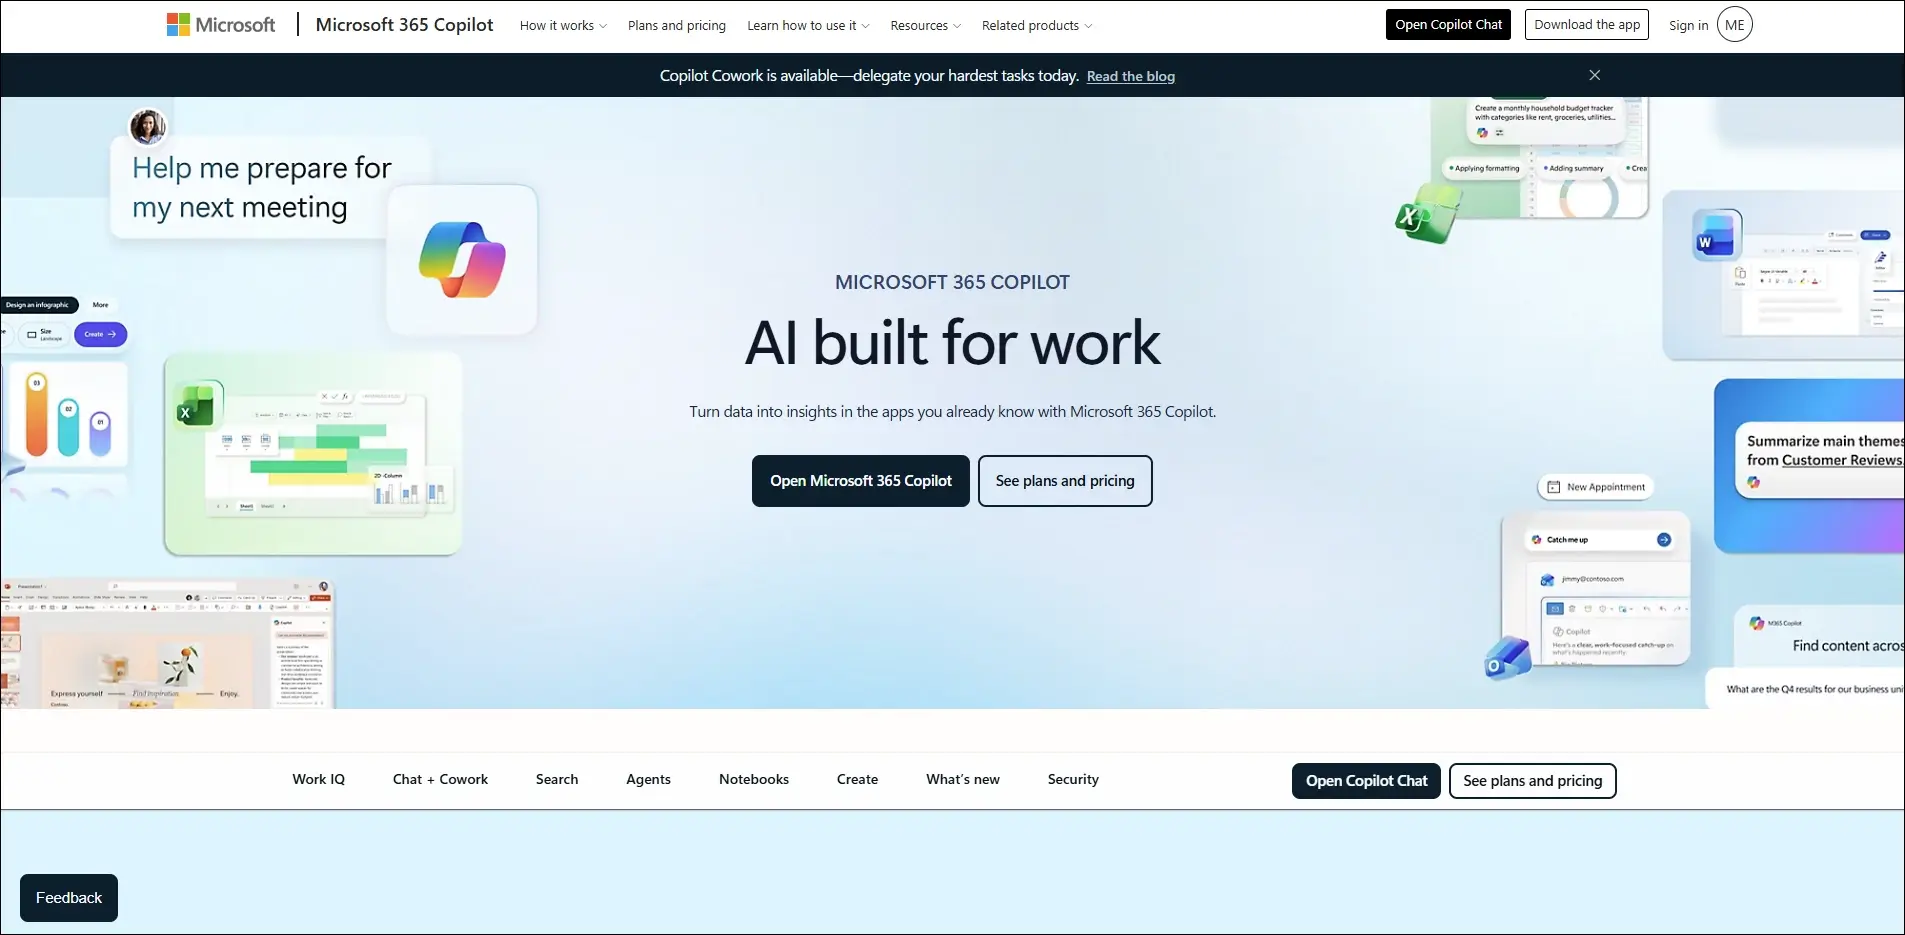The image size is (1905, 935).
Task: Dismiss the Copilot Cowork banner
Action: coord(1595,75)
